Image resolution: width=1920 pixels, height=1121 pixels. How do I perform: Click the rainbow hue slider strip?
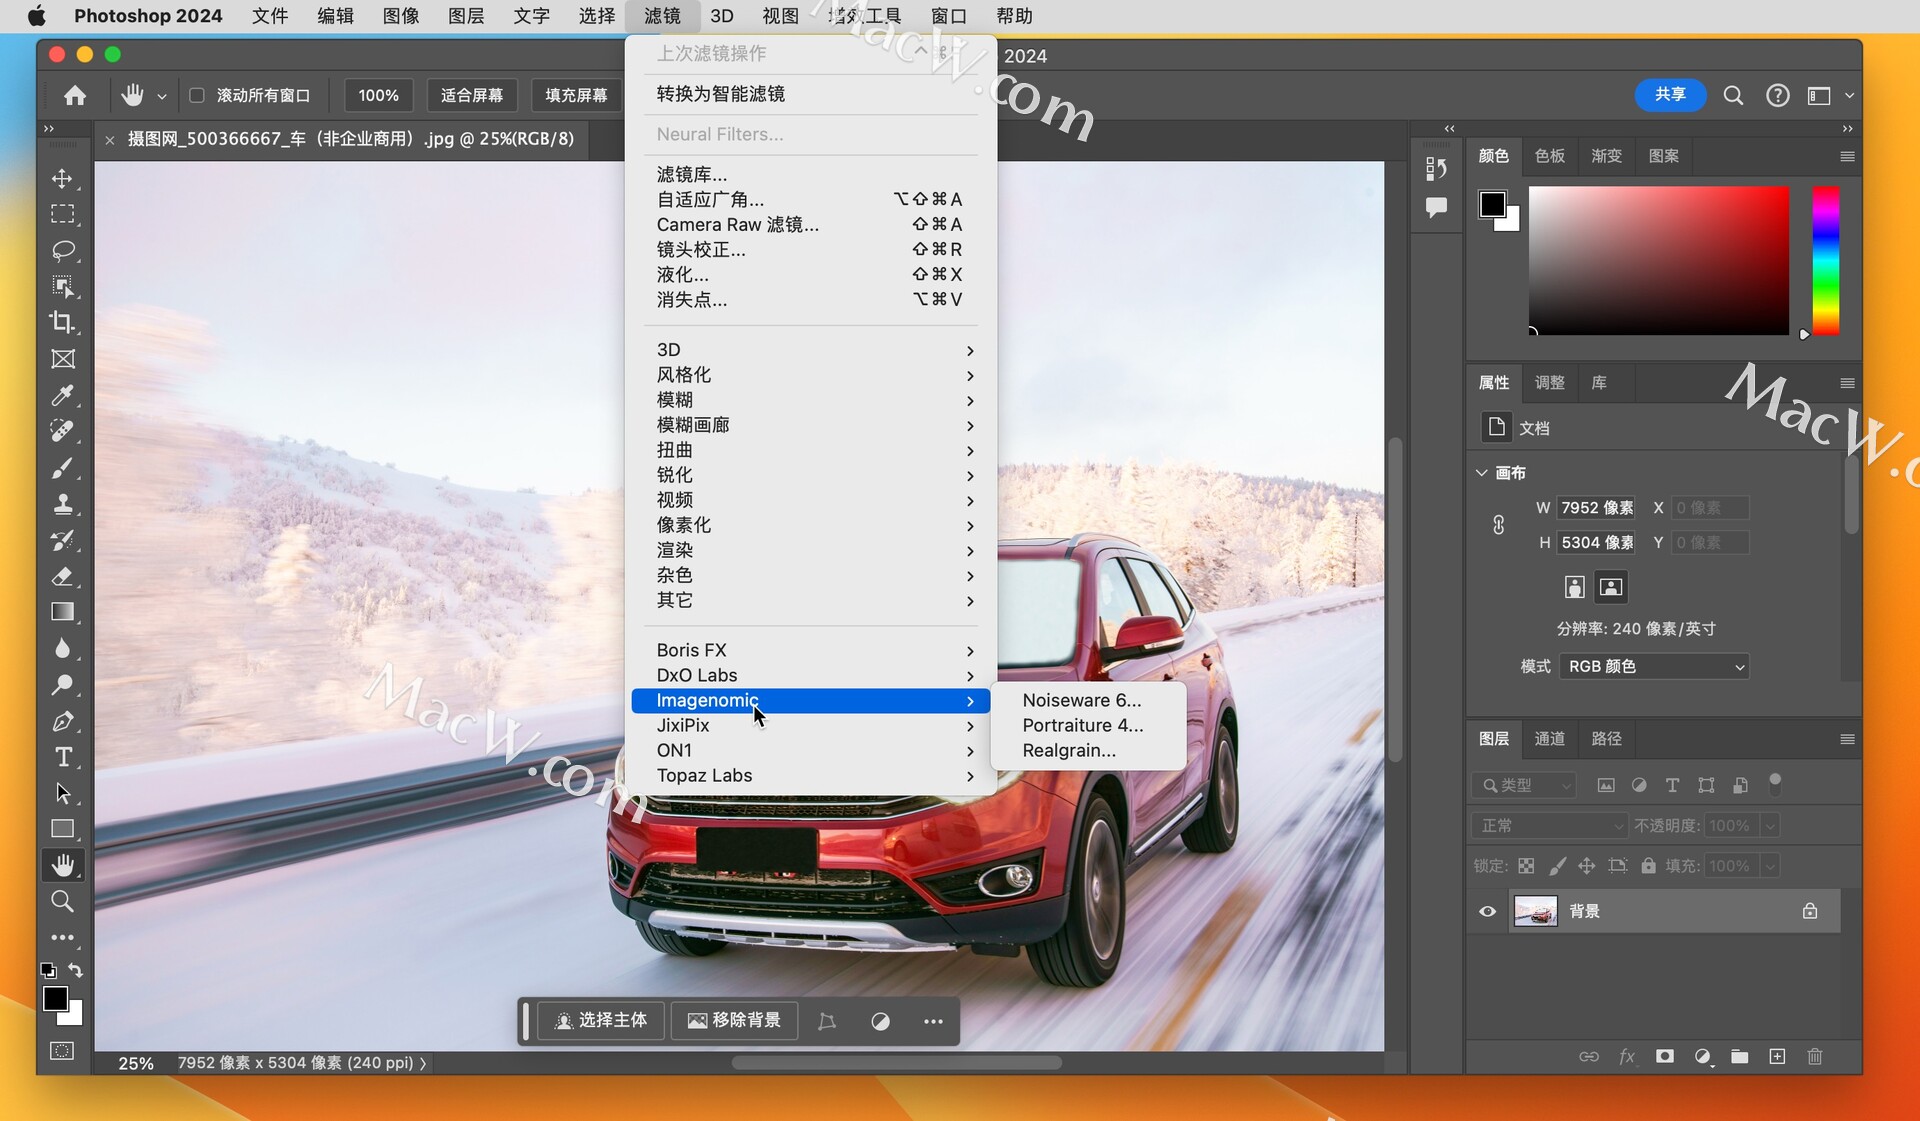(x=1825, y=260)
